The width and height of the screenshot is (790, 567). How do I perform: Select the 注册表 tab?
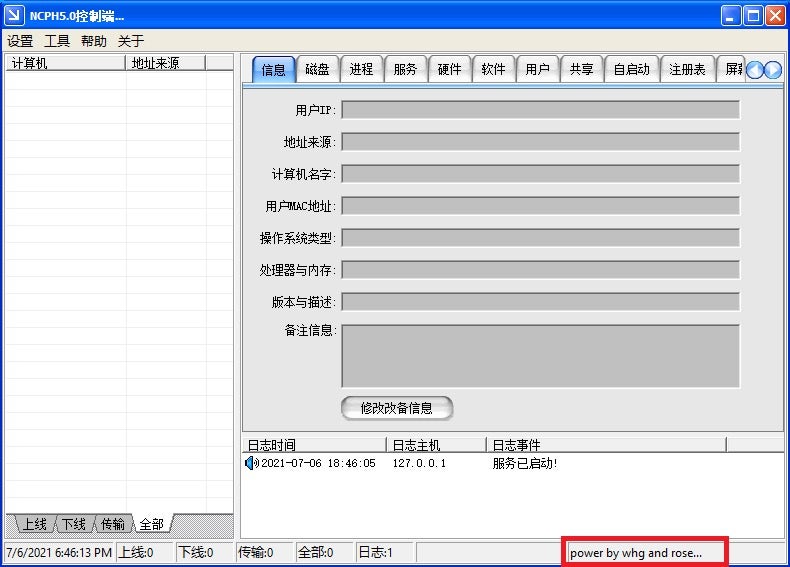(687, 69)
